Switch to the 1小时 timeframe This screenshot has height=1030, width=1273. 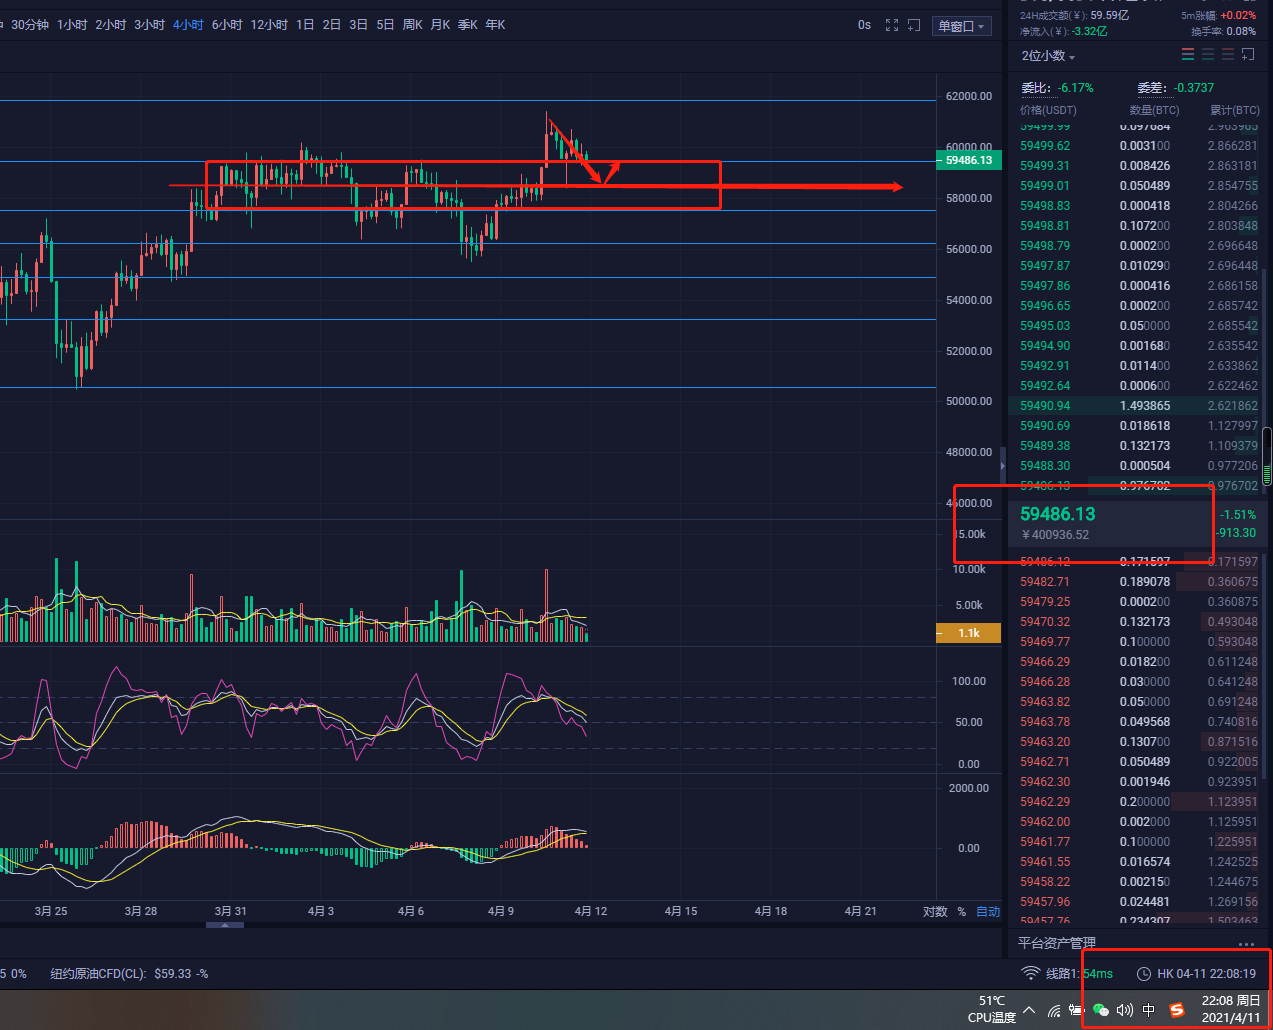tap(72, 25)
